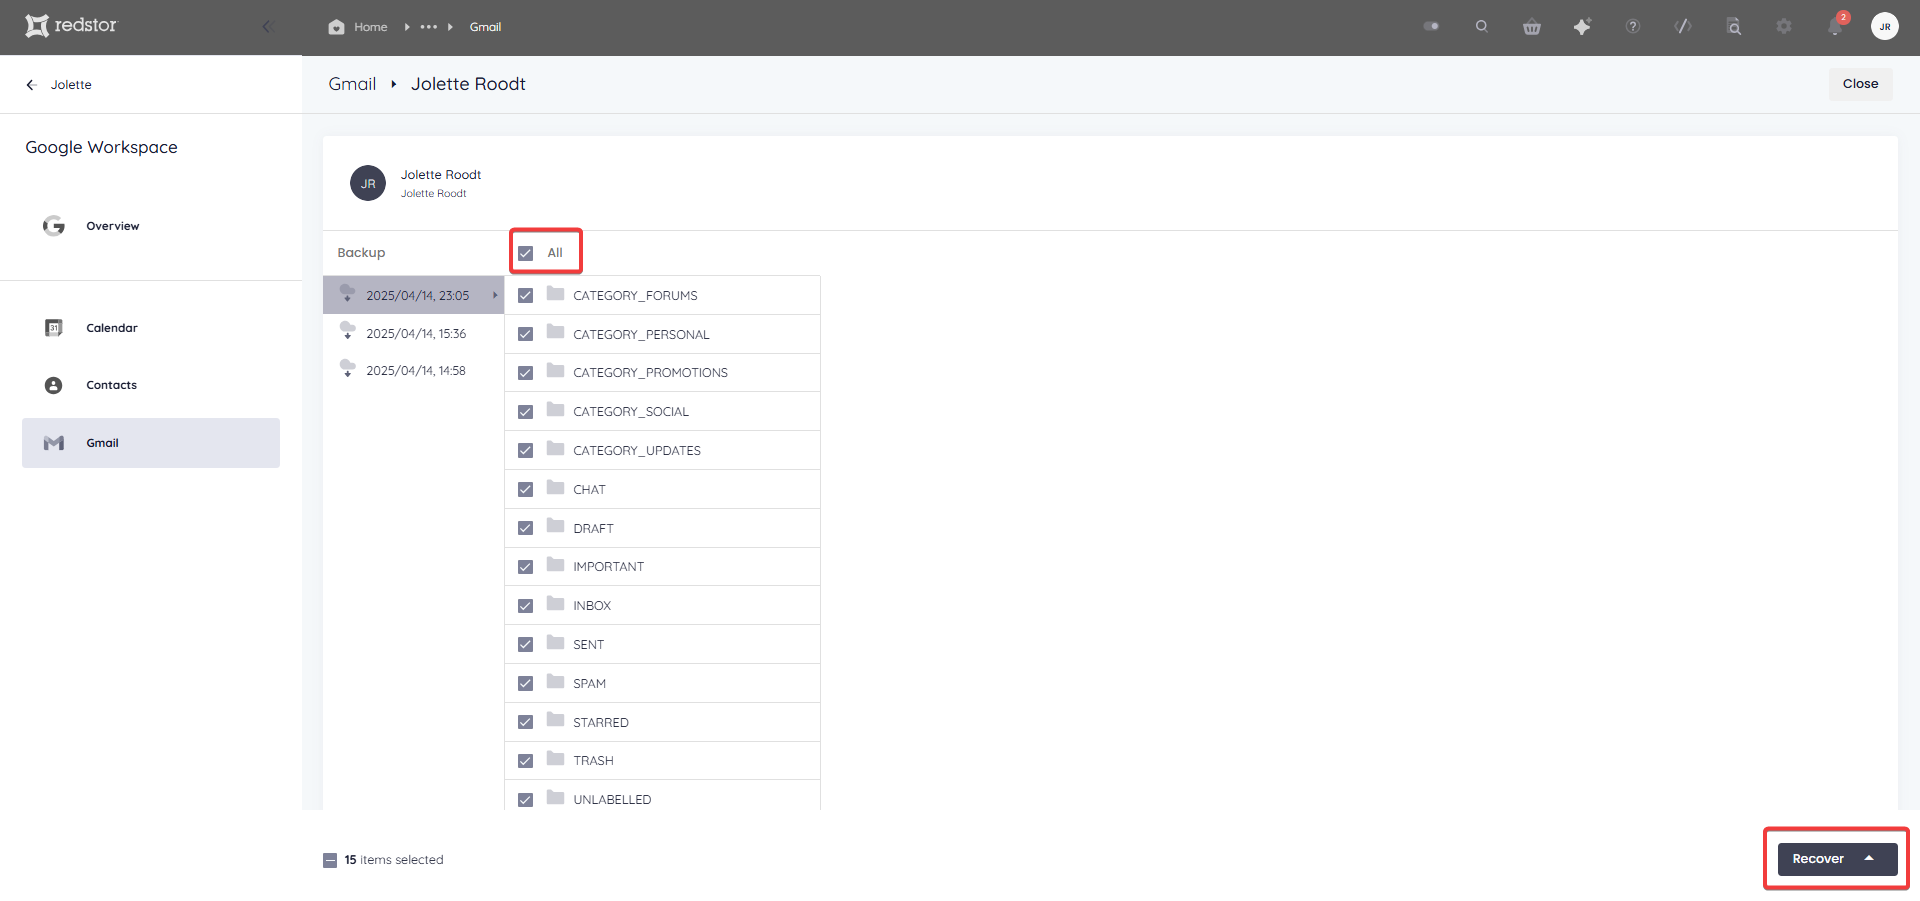Expand backup 2025/04/14, 23:05 arrow
Image resolution: width=1920 pixels, height=901 pixels.
pos(494,295)
